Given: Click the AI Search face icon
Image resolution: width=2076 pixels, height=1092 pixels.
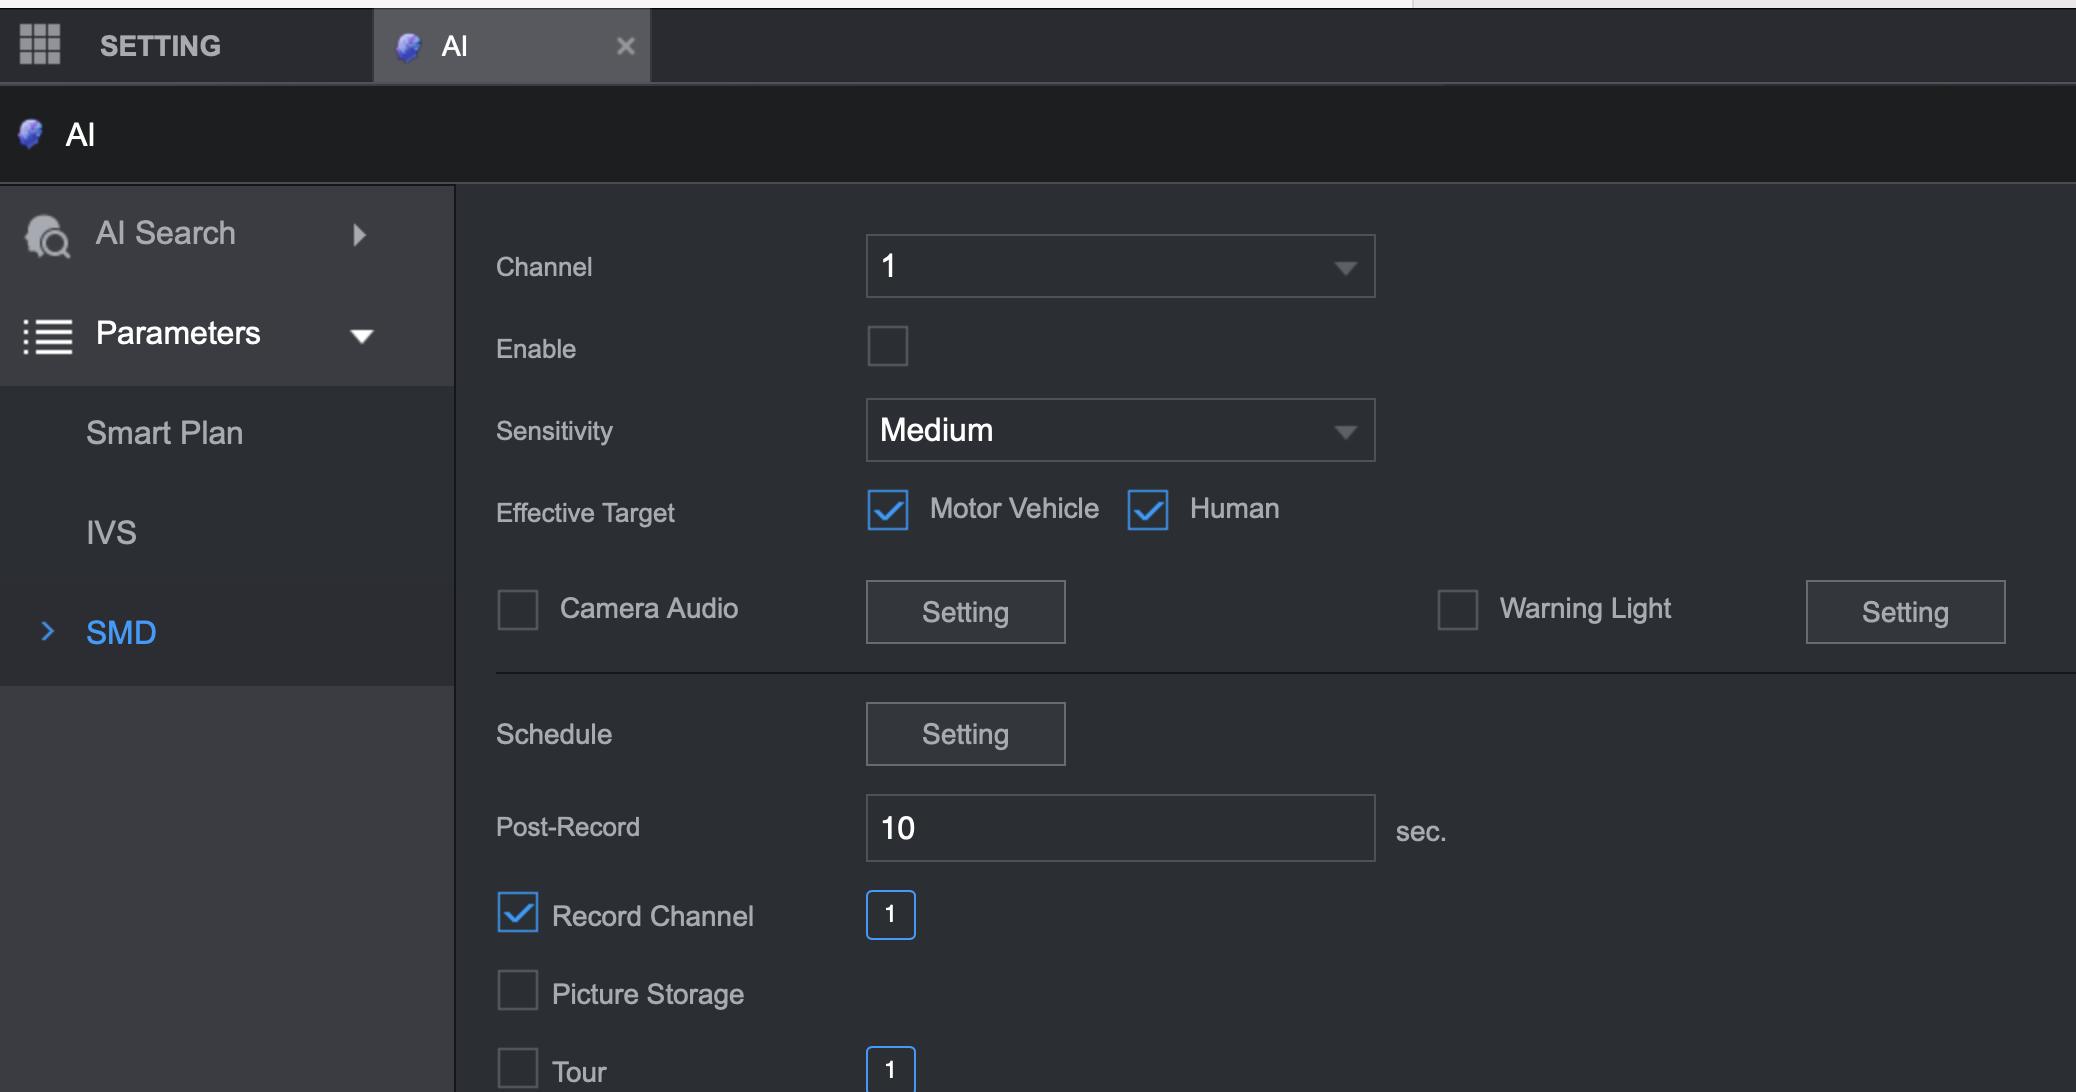Looking at the screenshot, I should pyautogui.click(x=47, y=236).
